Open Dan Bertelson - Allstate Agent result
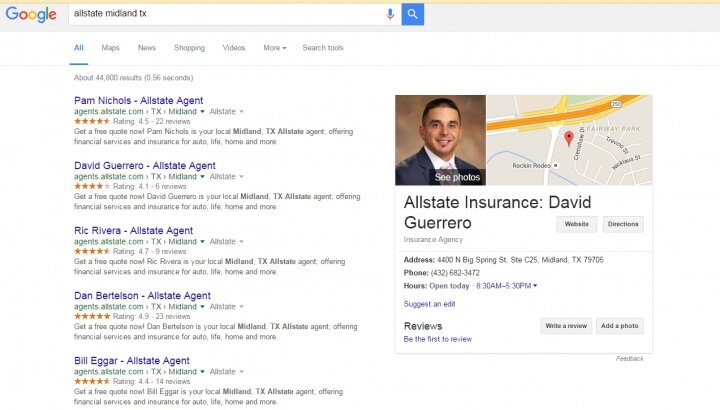720x410 pixels. (x=142, y=296)
